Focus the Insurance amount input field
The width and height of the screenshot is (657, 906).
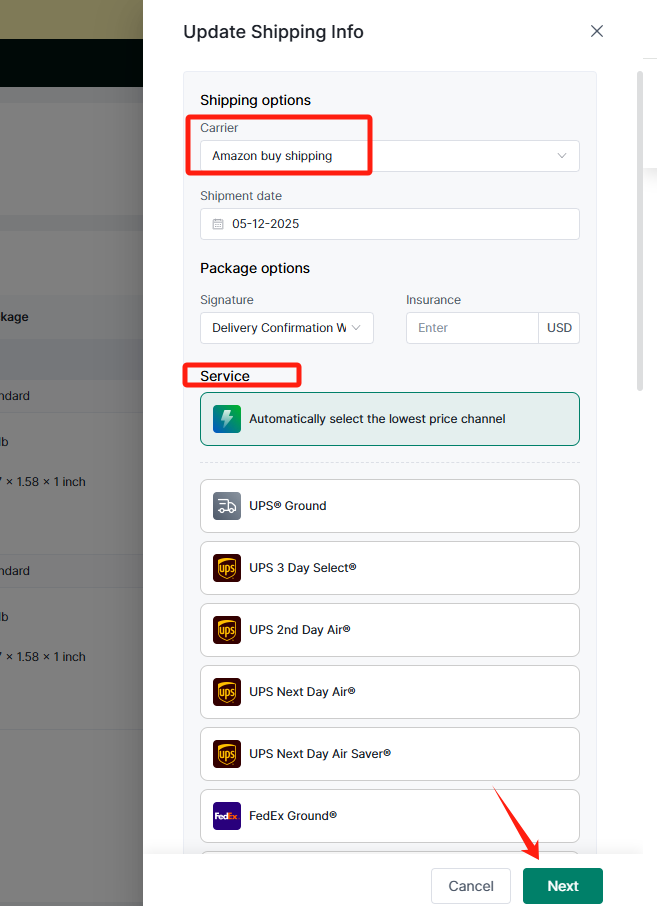(x=472, y=328)
